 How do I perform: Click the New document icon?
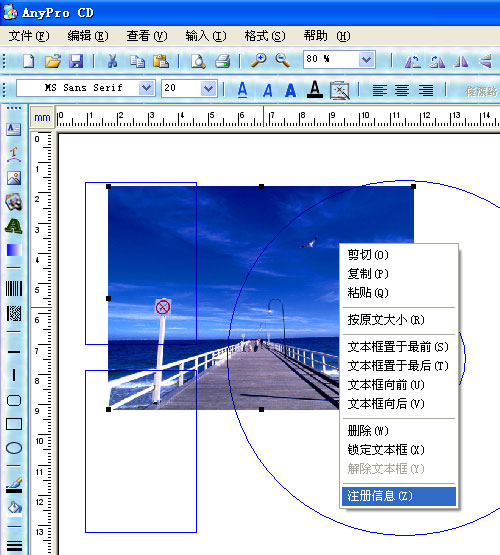tap(29, 61)
